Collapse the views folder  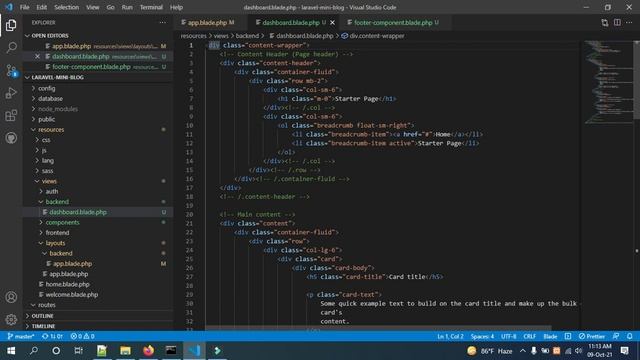(x=49, y=181)
